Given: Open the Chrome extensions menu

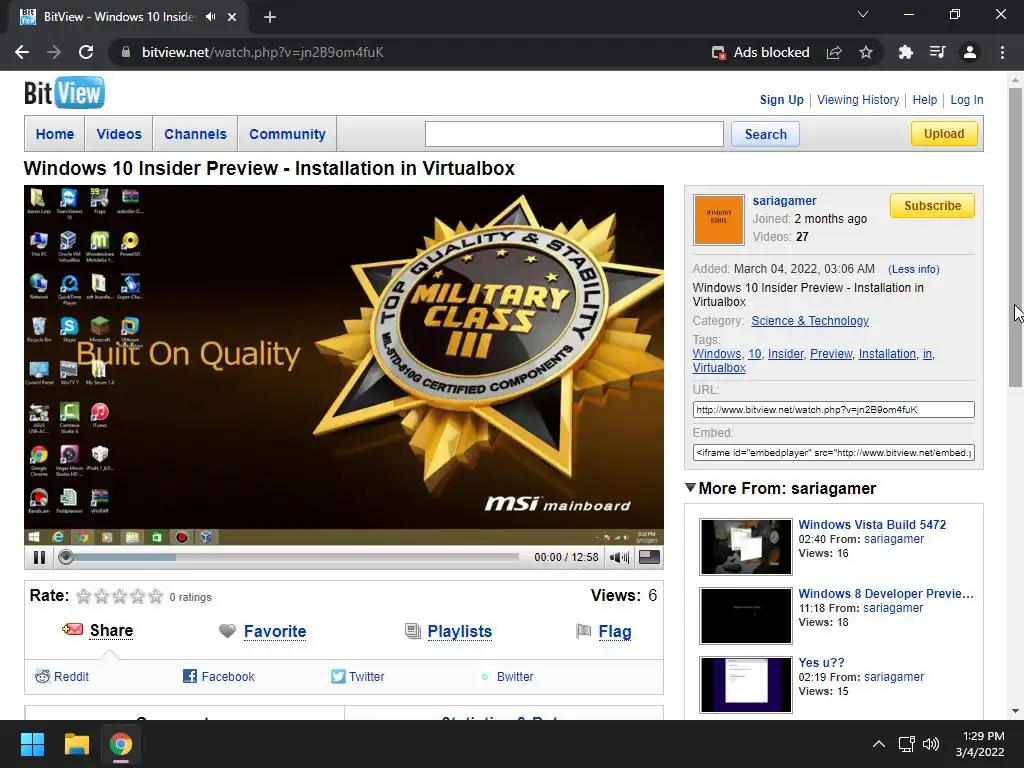Looking at the screenshot, I should pyautogui.click(x=905, y=52).
